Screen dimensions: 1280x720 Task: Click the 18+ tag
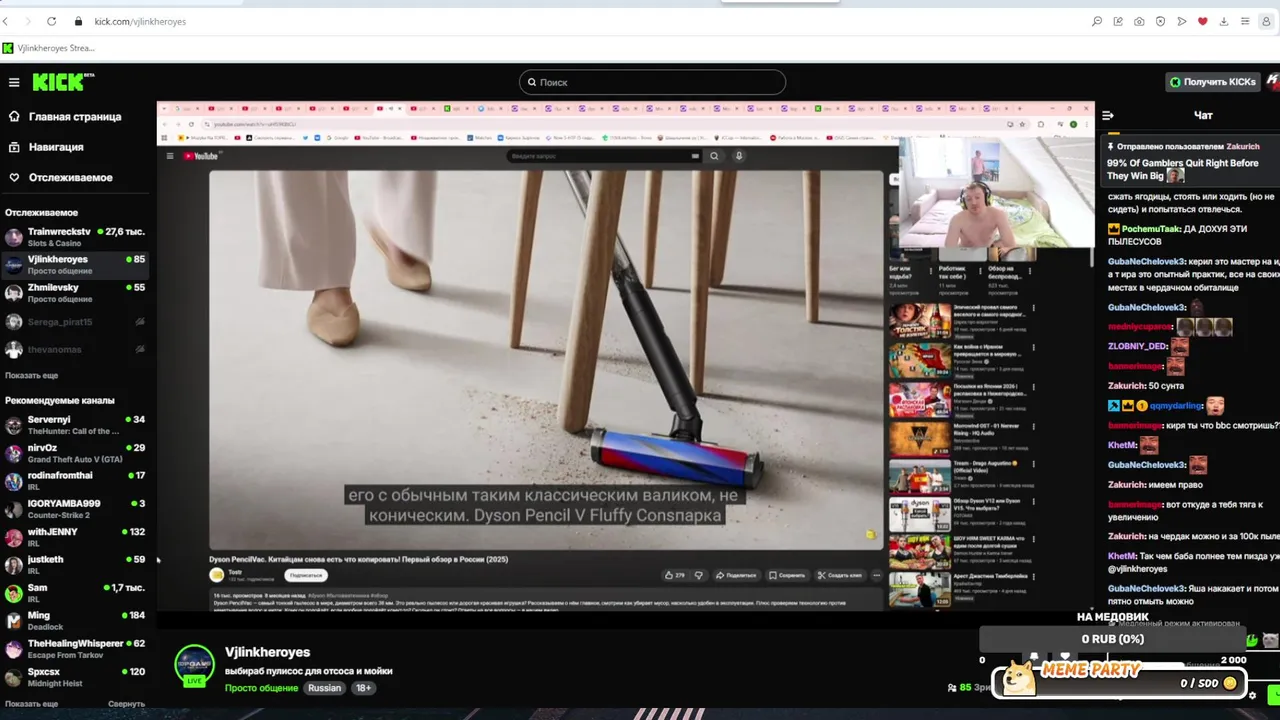(x=363, y=688)
